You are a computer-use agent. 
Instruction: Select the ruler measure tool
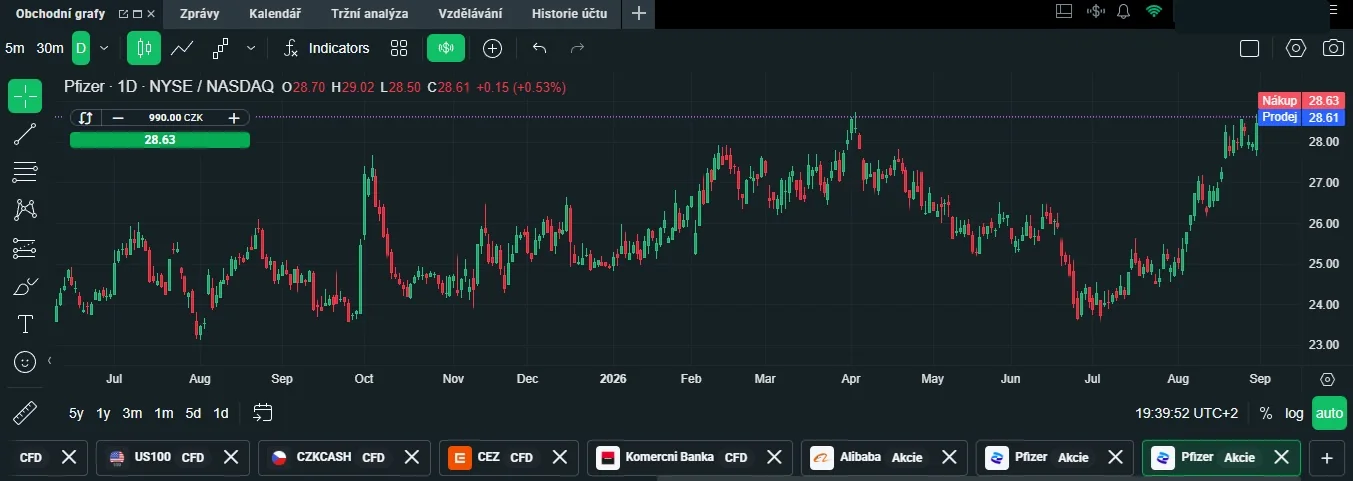25,412
